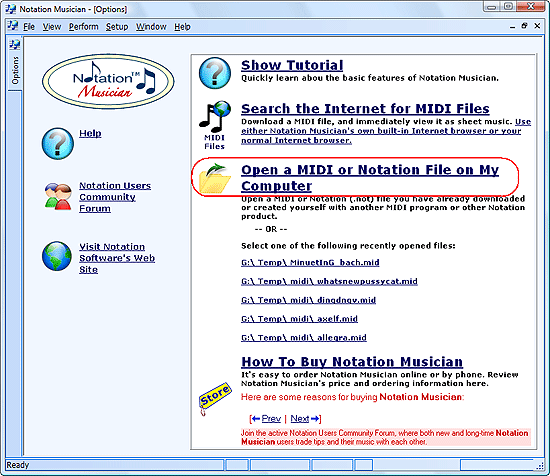Open the Perform menu
This screenshot has height=476, width=550.
(83, 27)
